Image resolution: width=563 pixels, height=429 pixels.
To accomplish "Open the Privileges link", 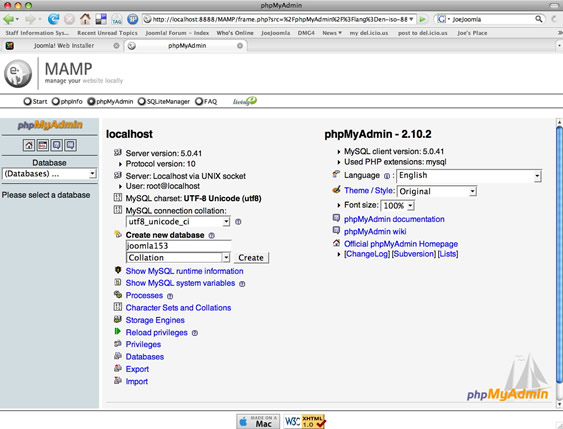I will (x=143, y=345).
